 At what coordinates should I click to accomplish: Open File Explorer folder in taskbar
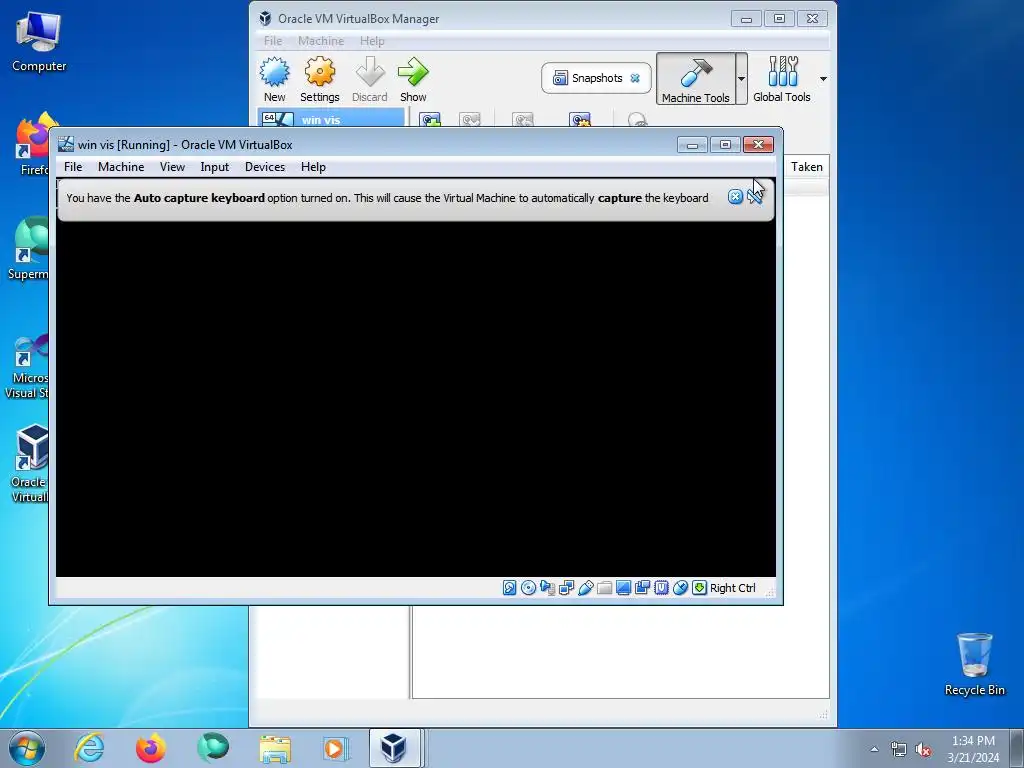coord(275,748)
